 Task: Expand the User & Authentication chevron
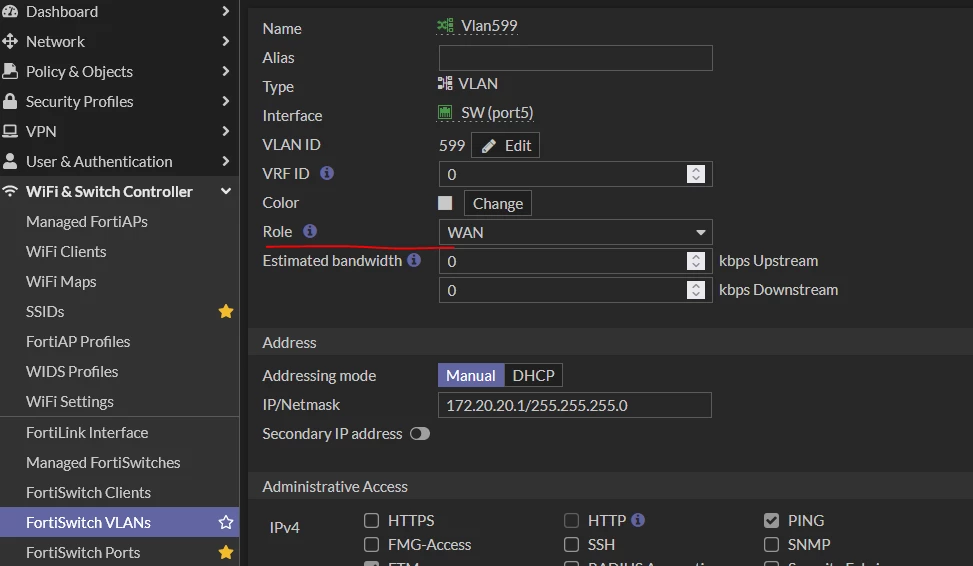[x=225, y=161]
